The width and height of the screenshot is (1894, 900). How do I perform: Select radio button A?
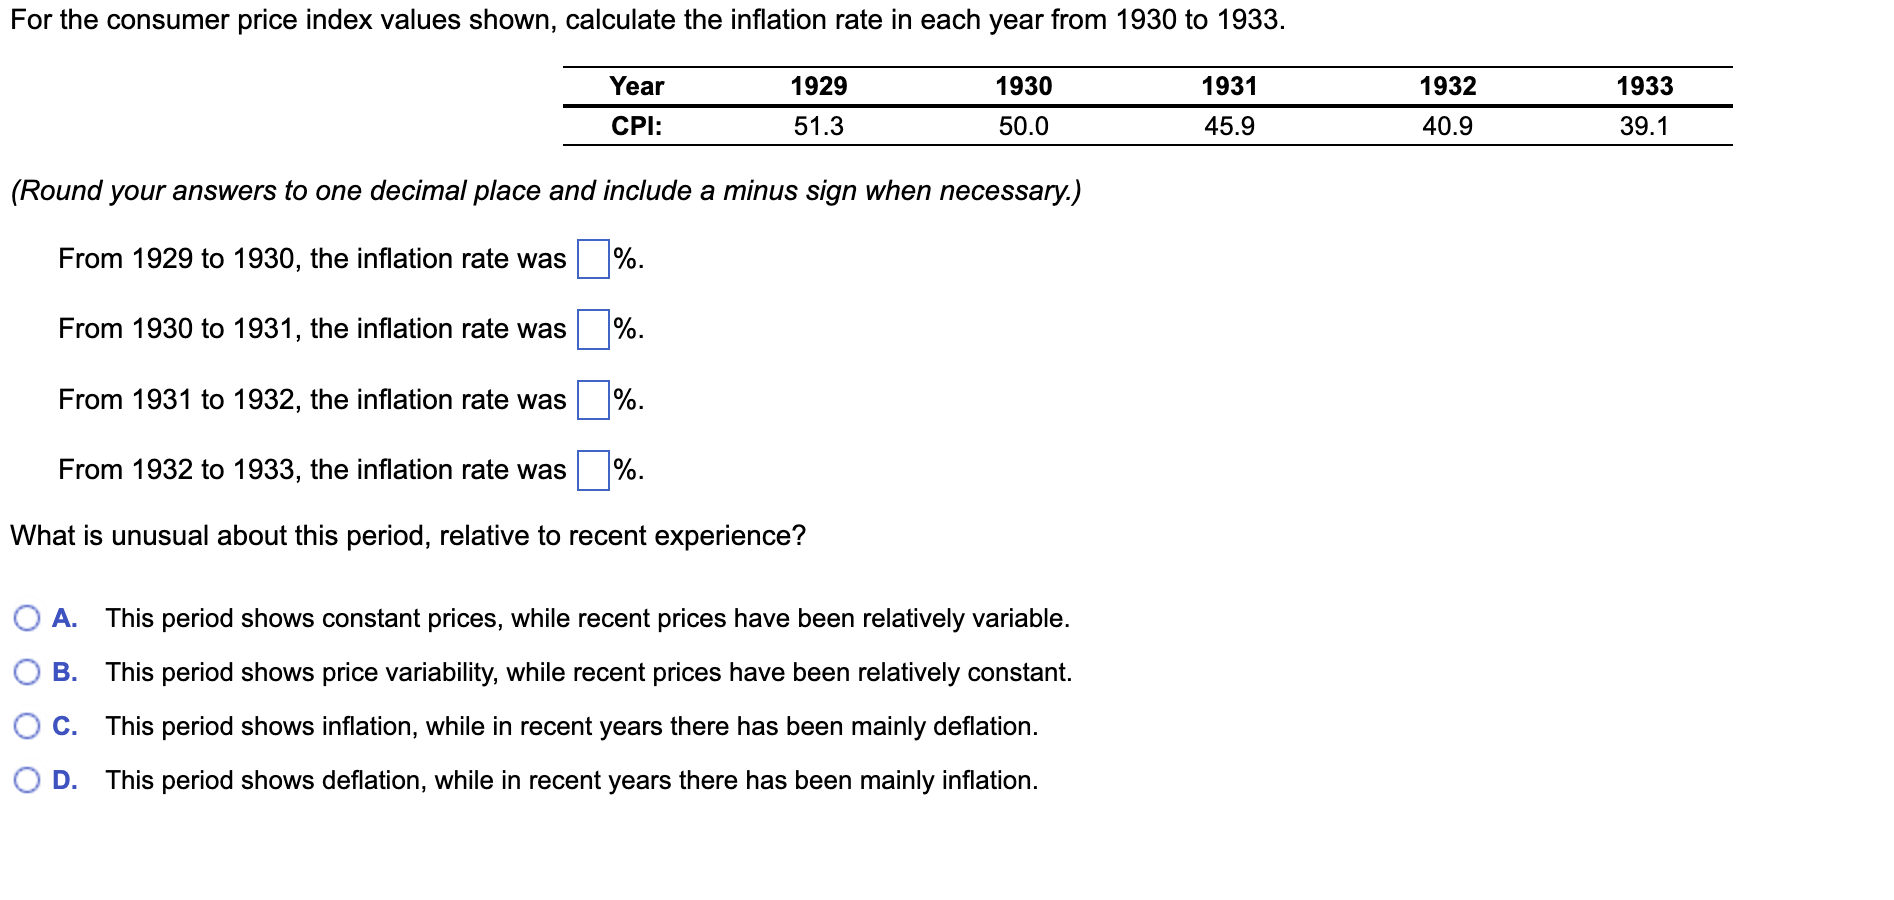(28, 619)
